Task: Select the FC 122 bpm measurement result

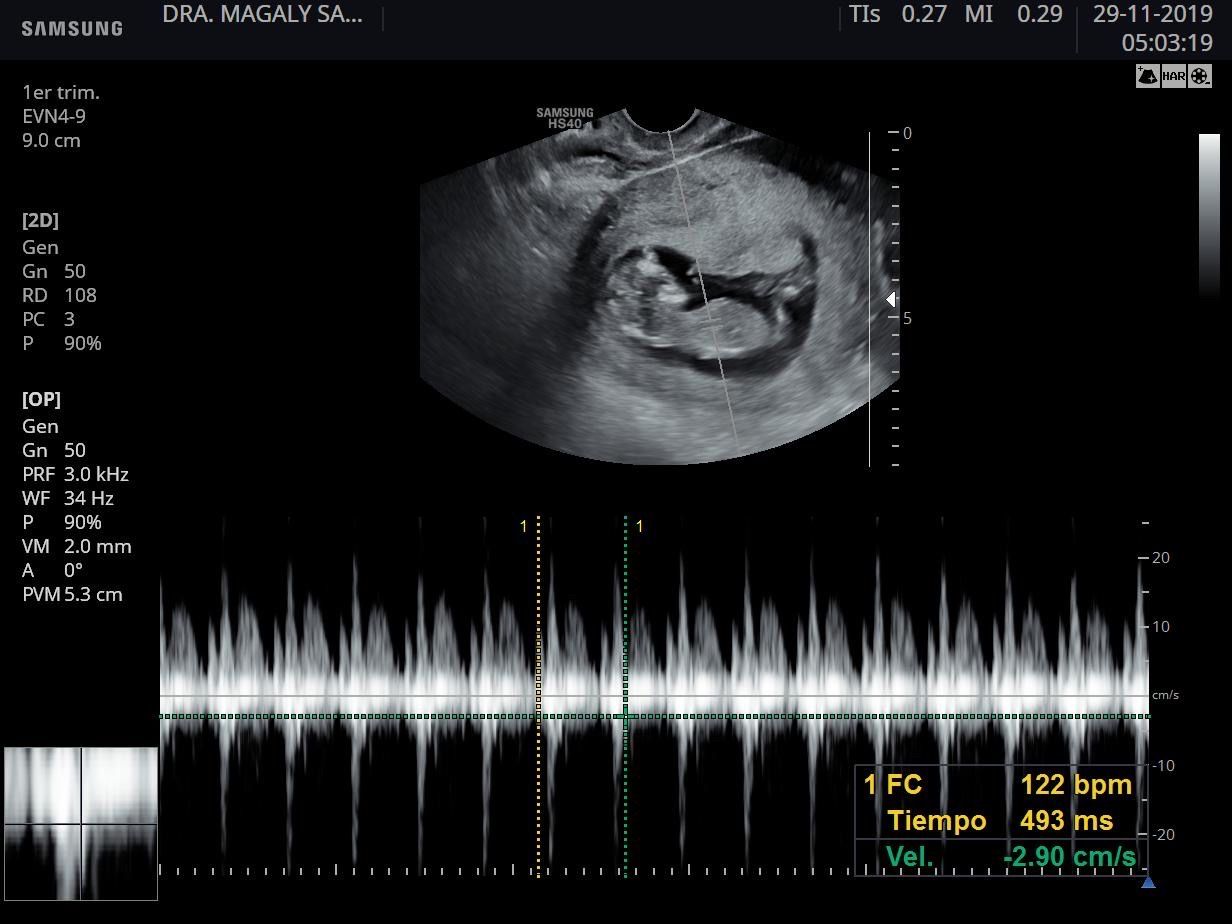Action: coord(998,785)
